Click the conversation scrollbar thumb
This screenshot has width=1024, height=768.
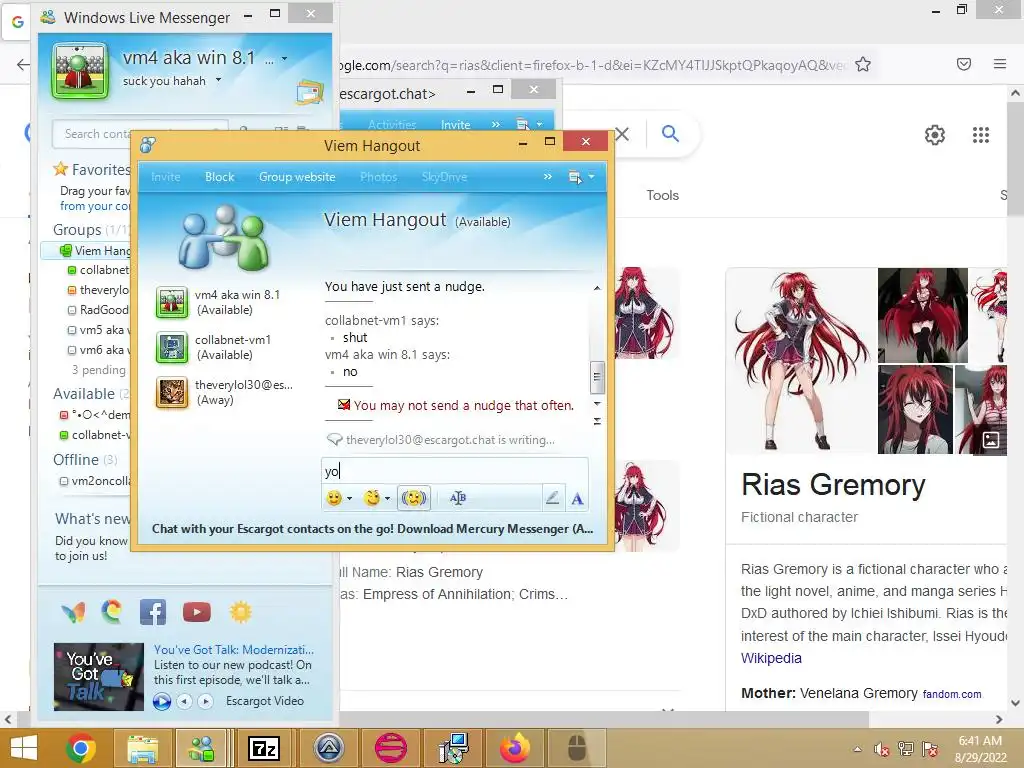pyautogui.click(x=596, y=377)
